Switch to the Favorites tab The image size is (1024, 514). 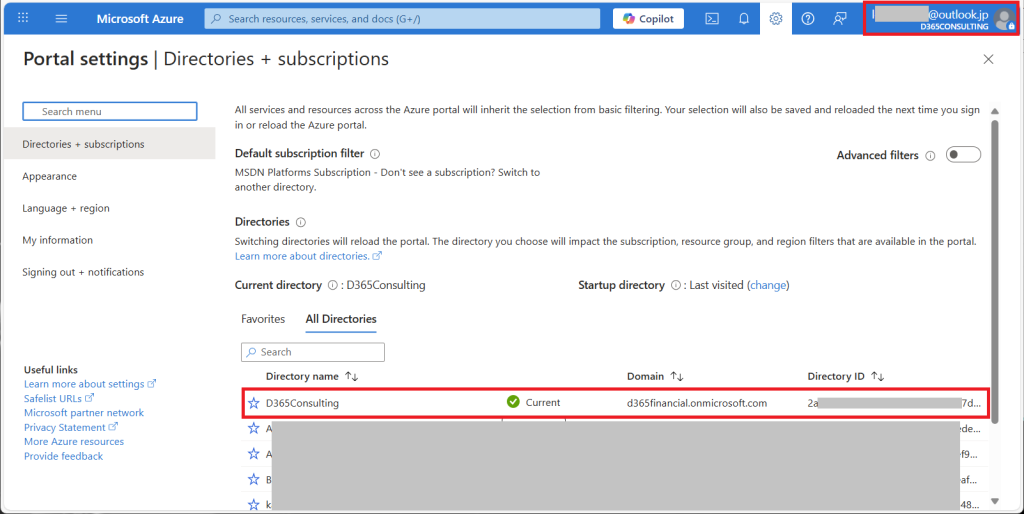click(x=263, y=319)
